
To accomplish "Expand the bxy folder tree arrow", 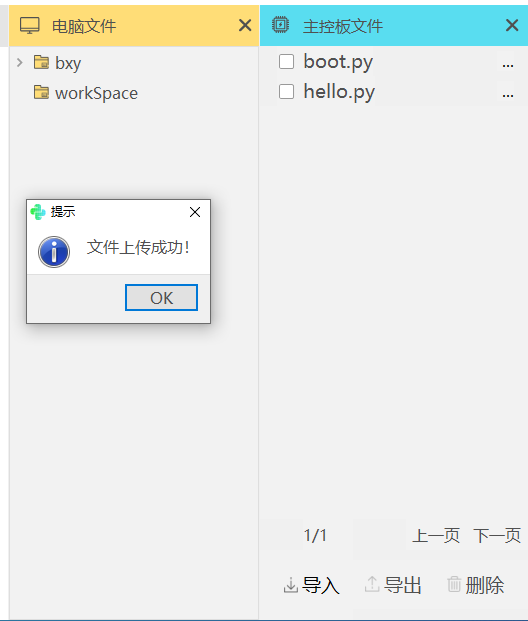I will (19, 62).
